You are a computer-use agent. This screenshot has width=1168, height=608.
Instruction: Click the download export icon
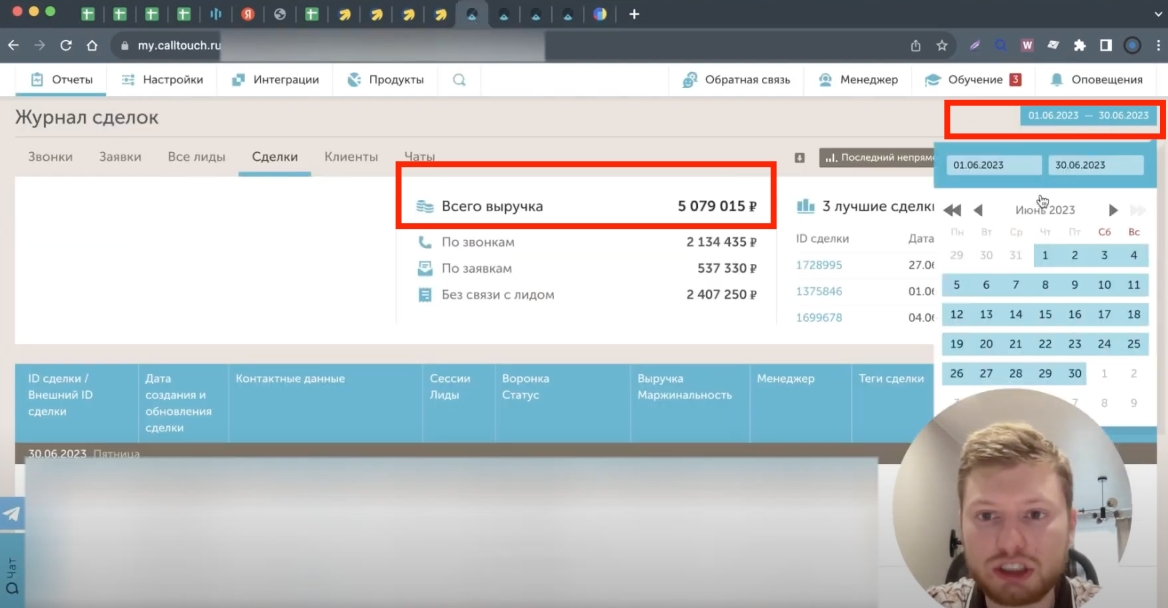pyautogui.click(x=799, y=158)
